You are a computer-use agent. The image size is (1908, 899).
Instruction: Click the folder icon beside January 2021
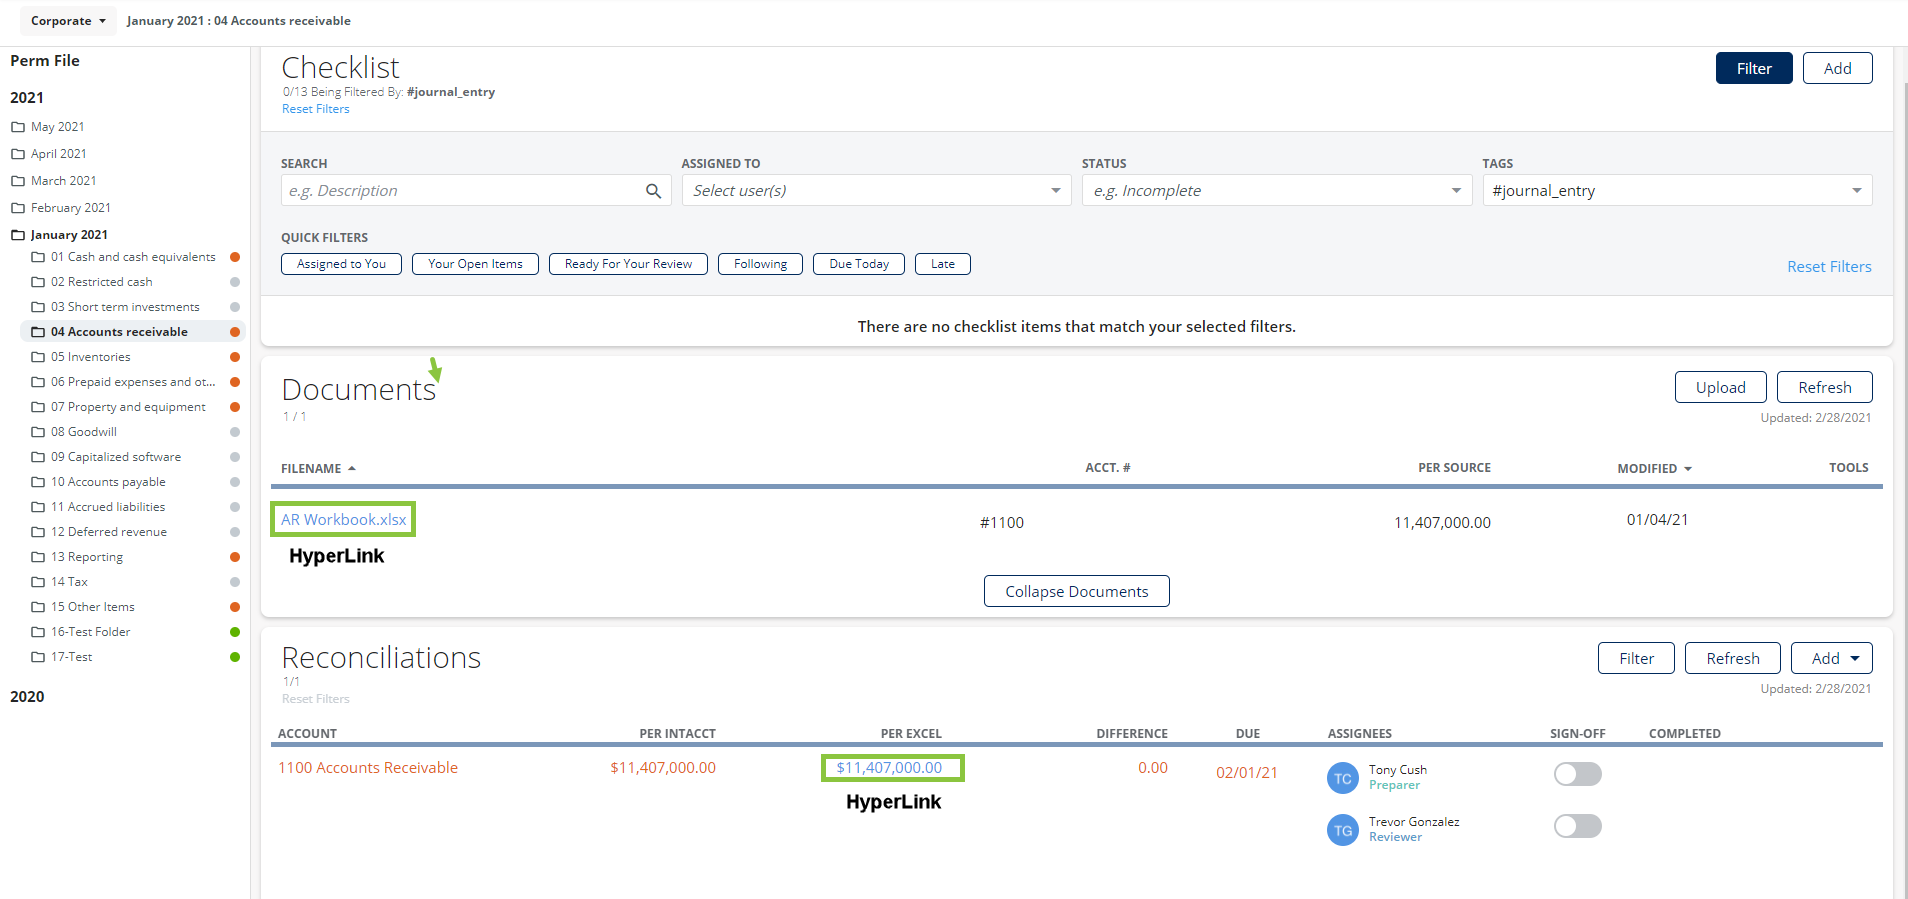tap(18, 235)
